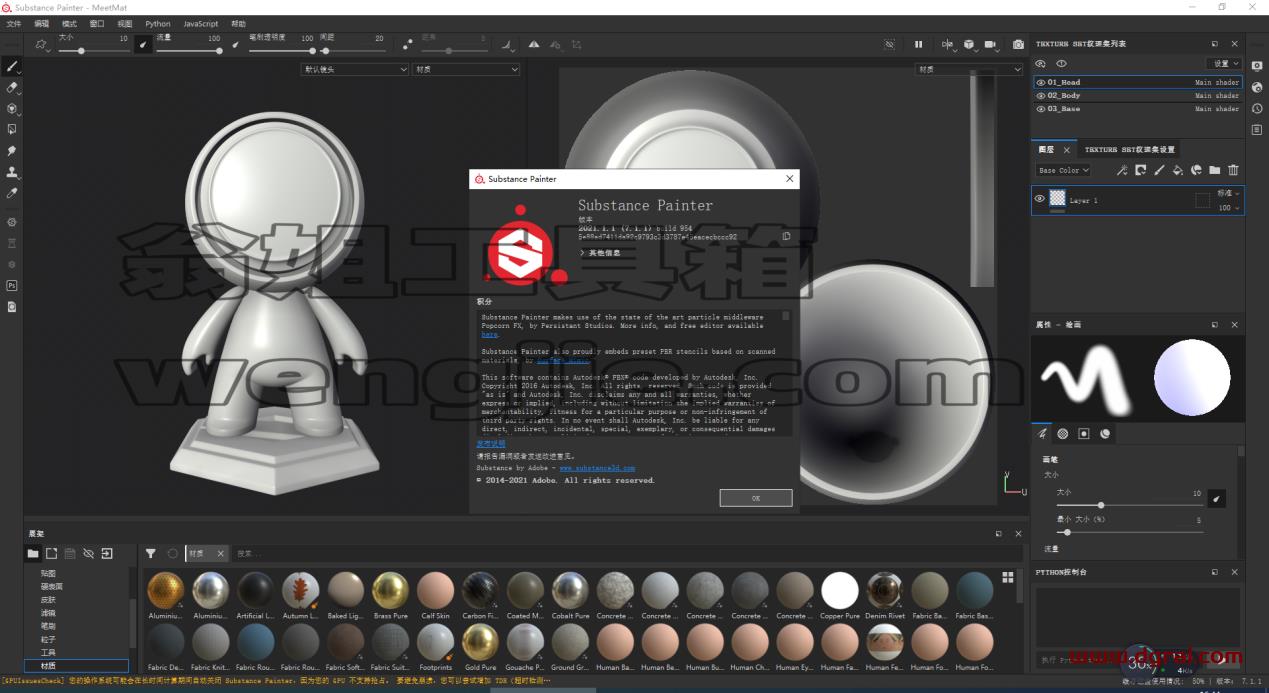The image size is (1269, 693).
Task: Open the history clock icon in right dock
Action: tap(1257, 108)
